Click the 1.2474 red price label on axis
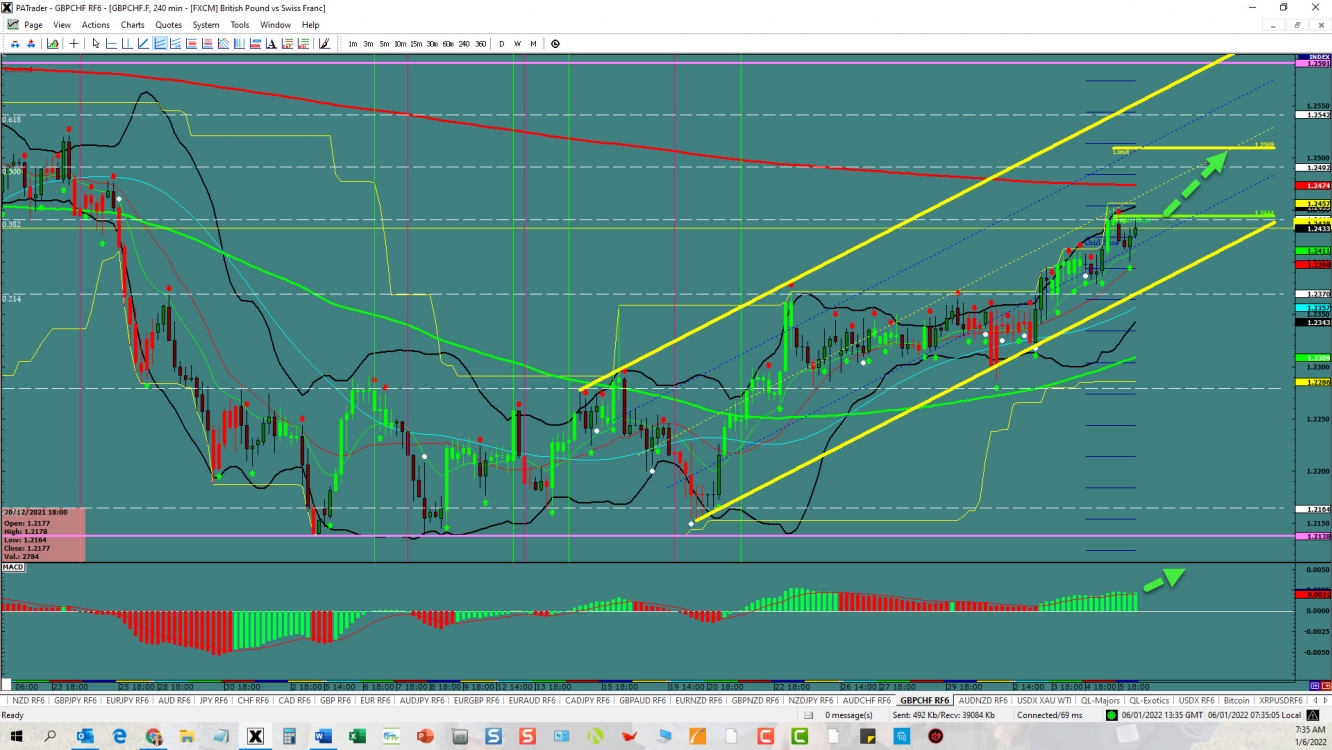 pyautogui.click(x=1312, y=186)
